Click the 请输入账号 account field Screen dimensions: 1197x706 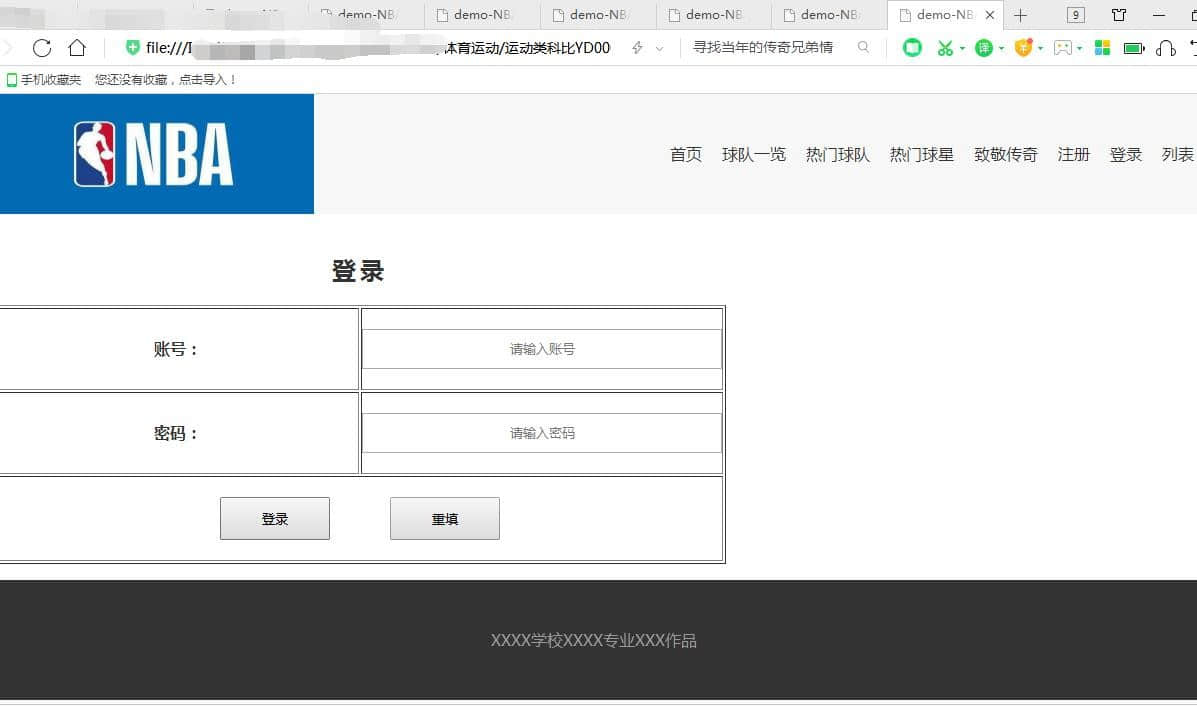pyautogui.click(x=541, y=349)
